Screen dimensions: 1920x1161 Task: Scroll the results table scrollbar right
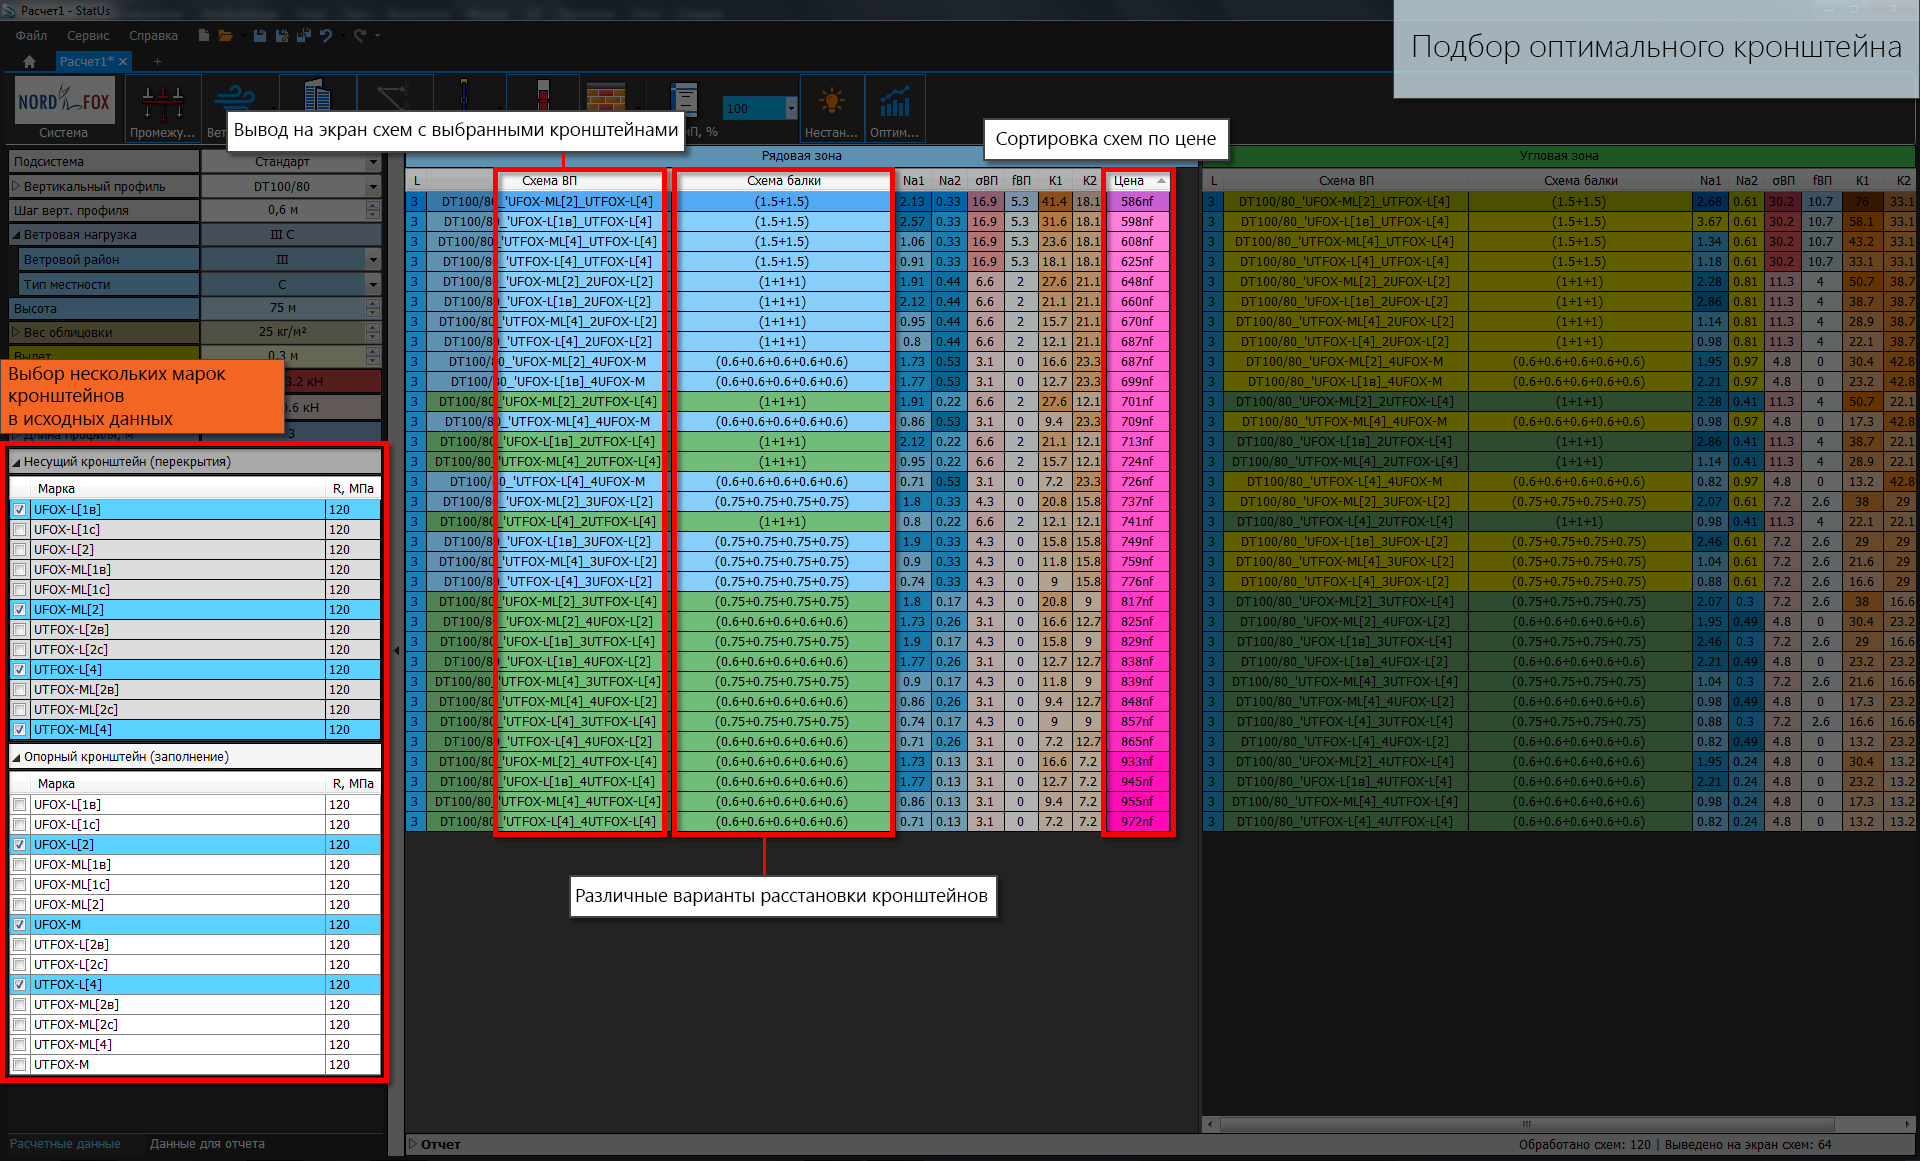pyautogui.click(x=1908, y=1124)
